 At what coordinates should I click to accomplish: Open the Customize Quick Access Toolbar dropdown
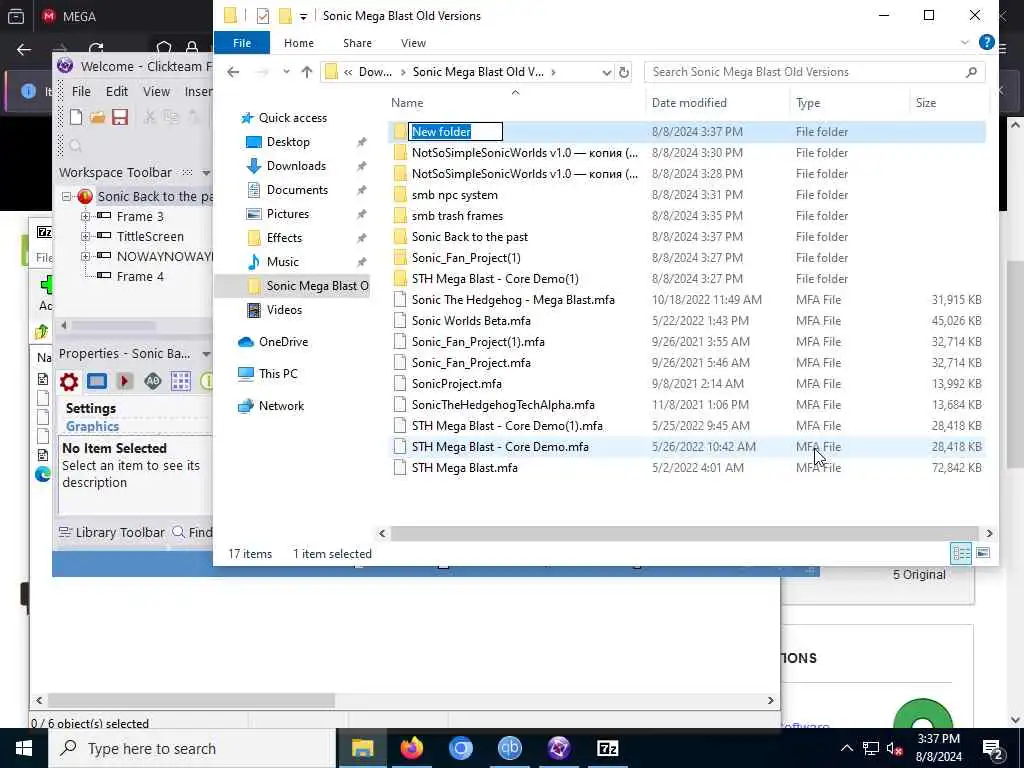[303, 17]
